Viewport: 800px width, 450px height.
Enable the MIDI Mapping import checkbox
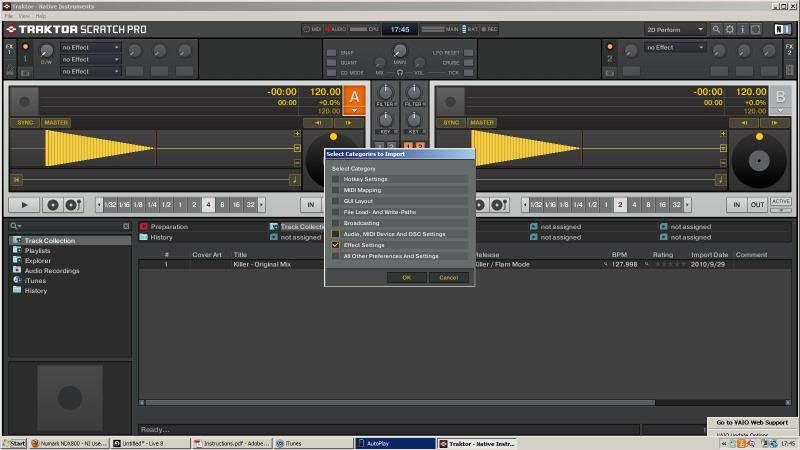click(336, 190)
